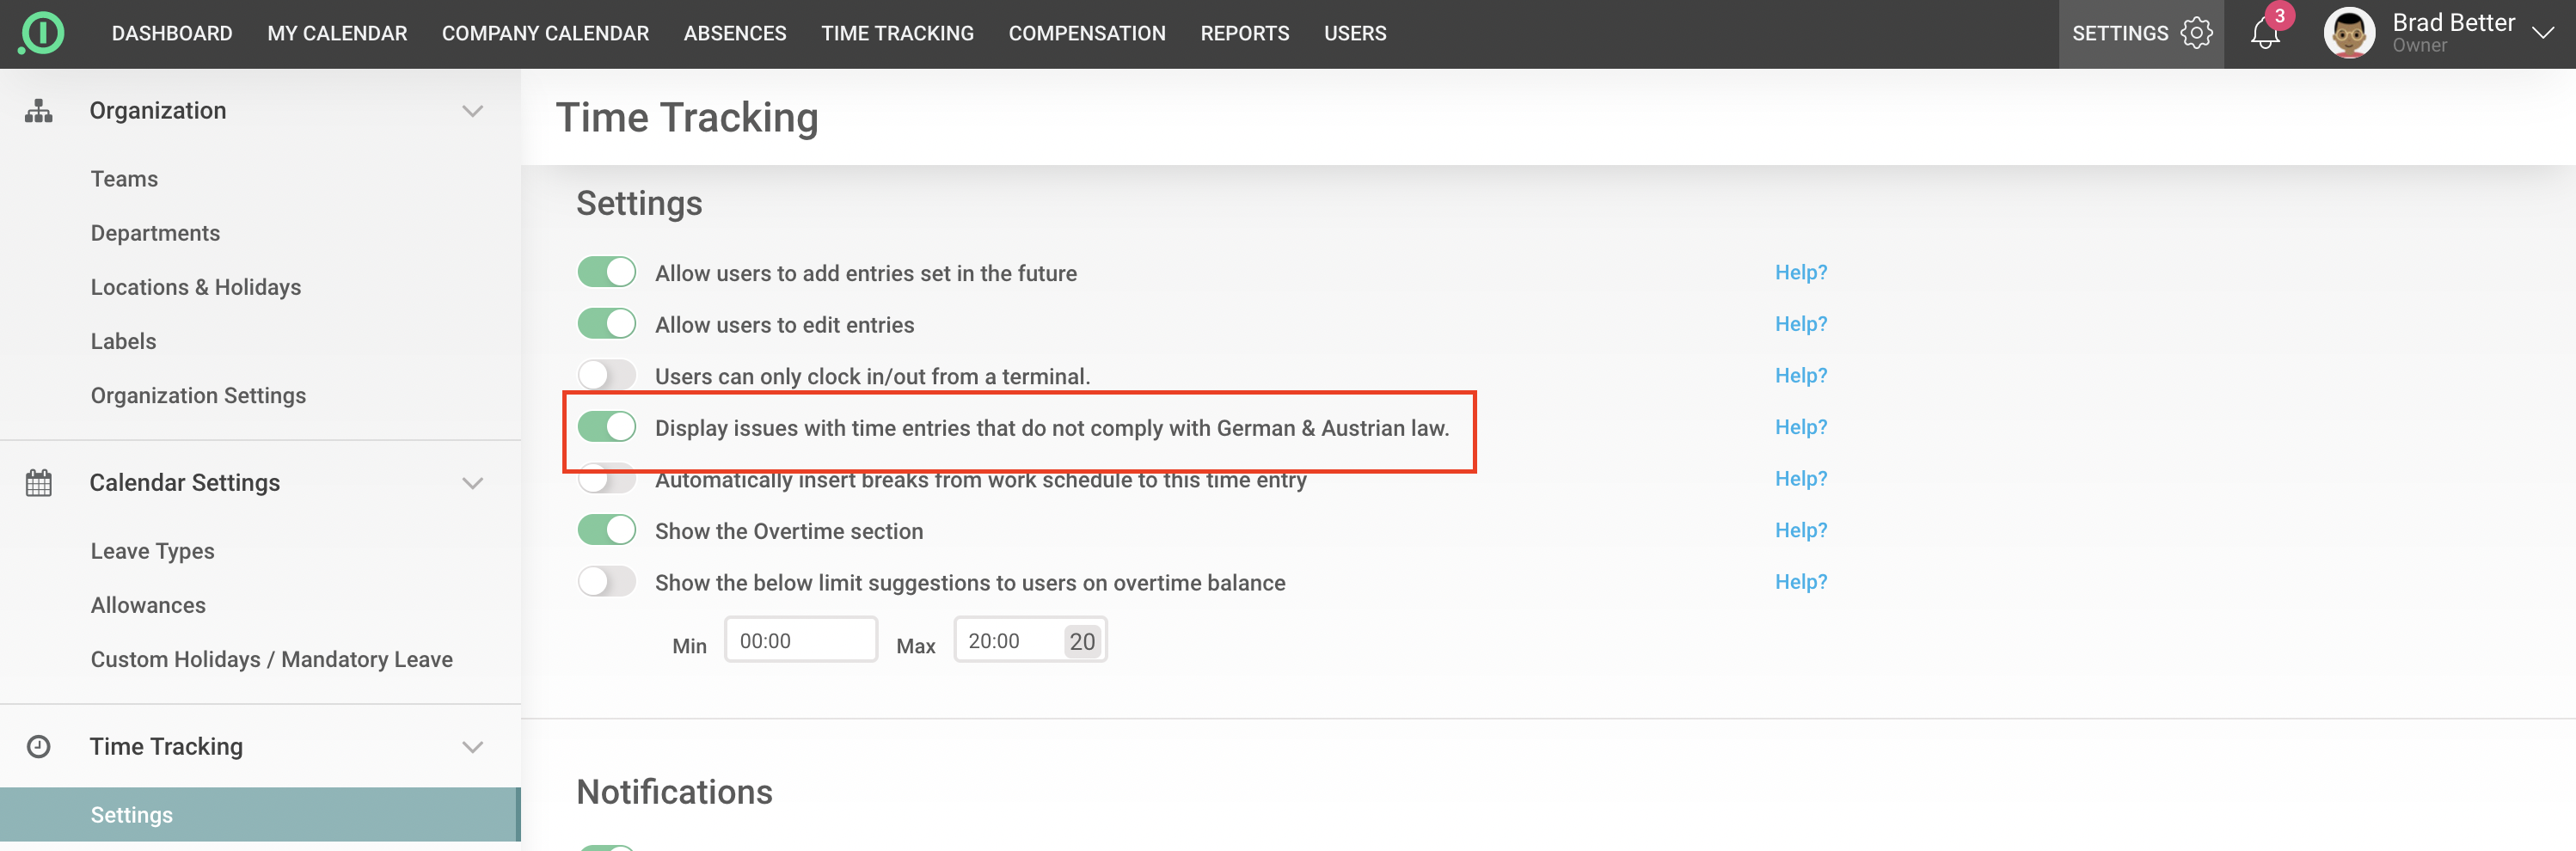2576x851 pixels.
Task: Click the Organization hierarchy icon
Action: 38,111
